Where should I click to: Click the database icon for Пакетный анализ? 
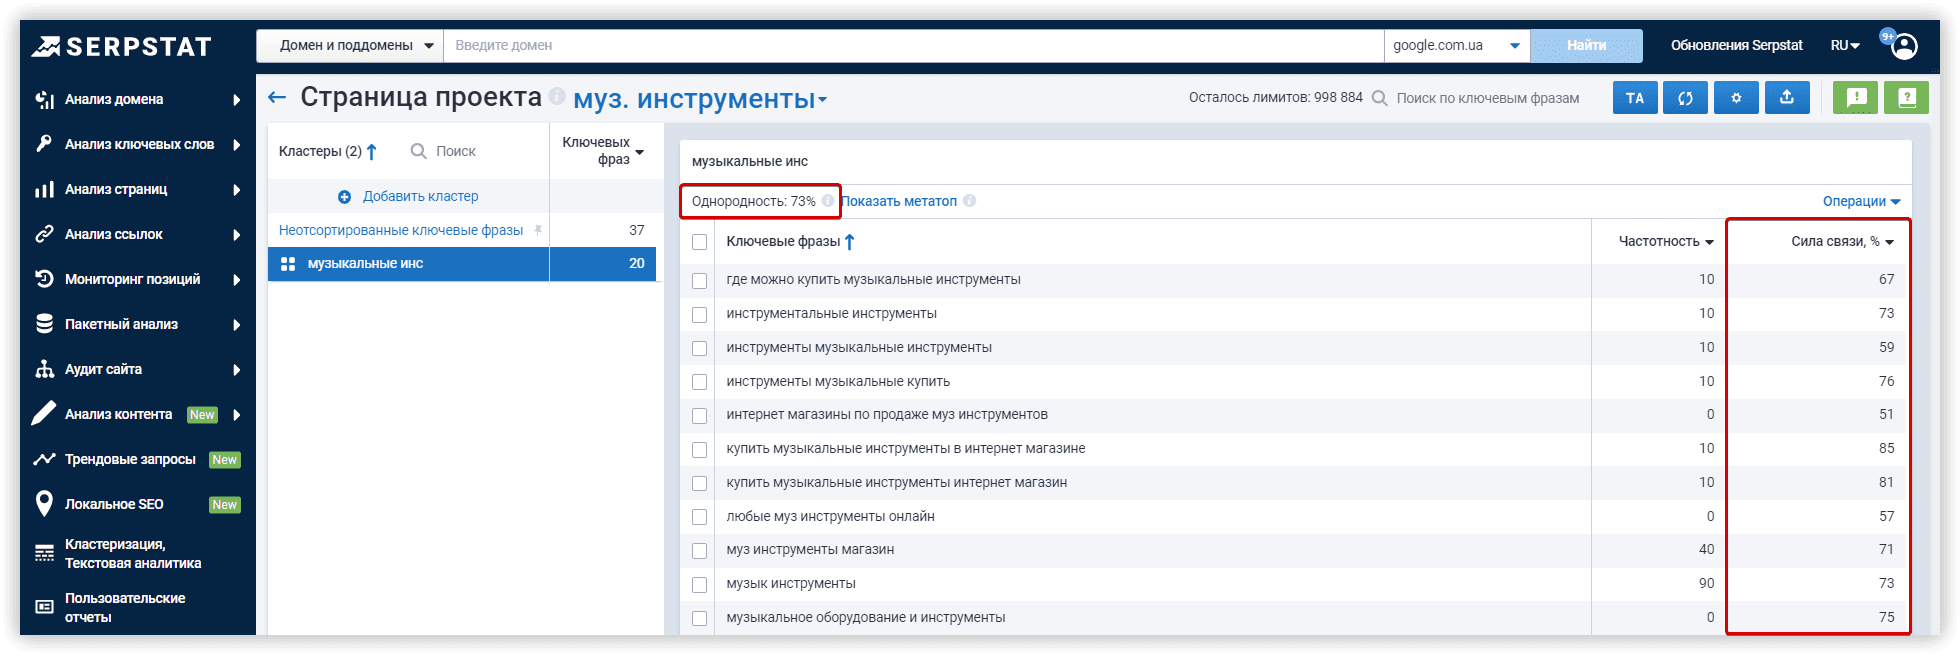click(44, 324)
